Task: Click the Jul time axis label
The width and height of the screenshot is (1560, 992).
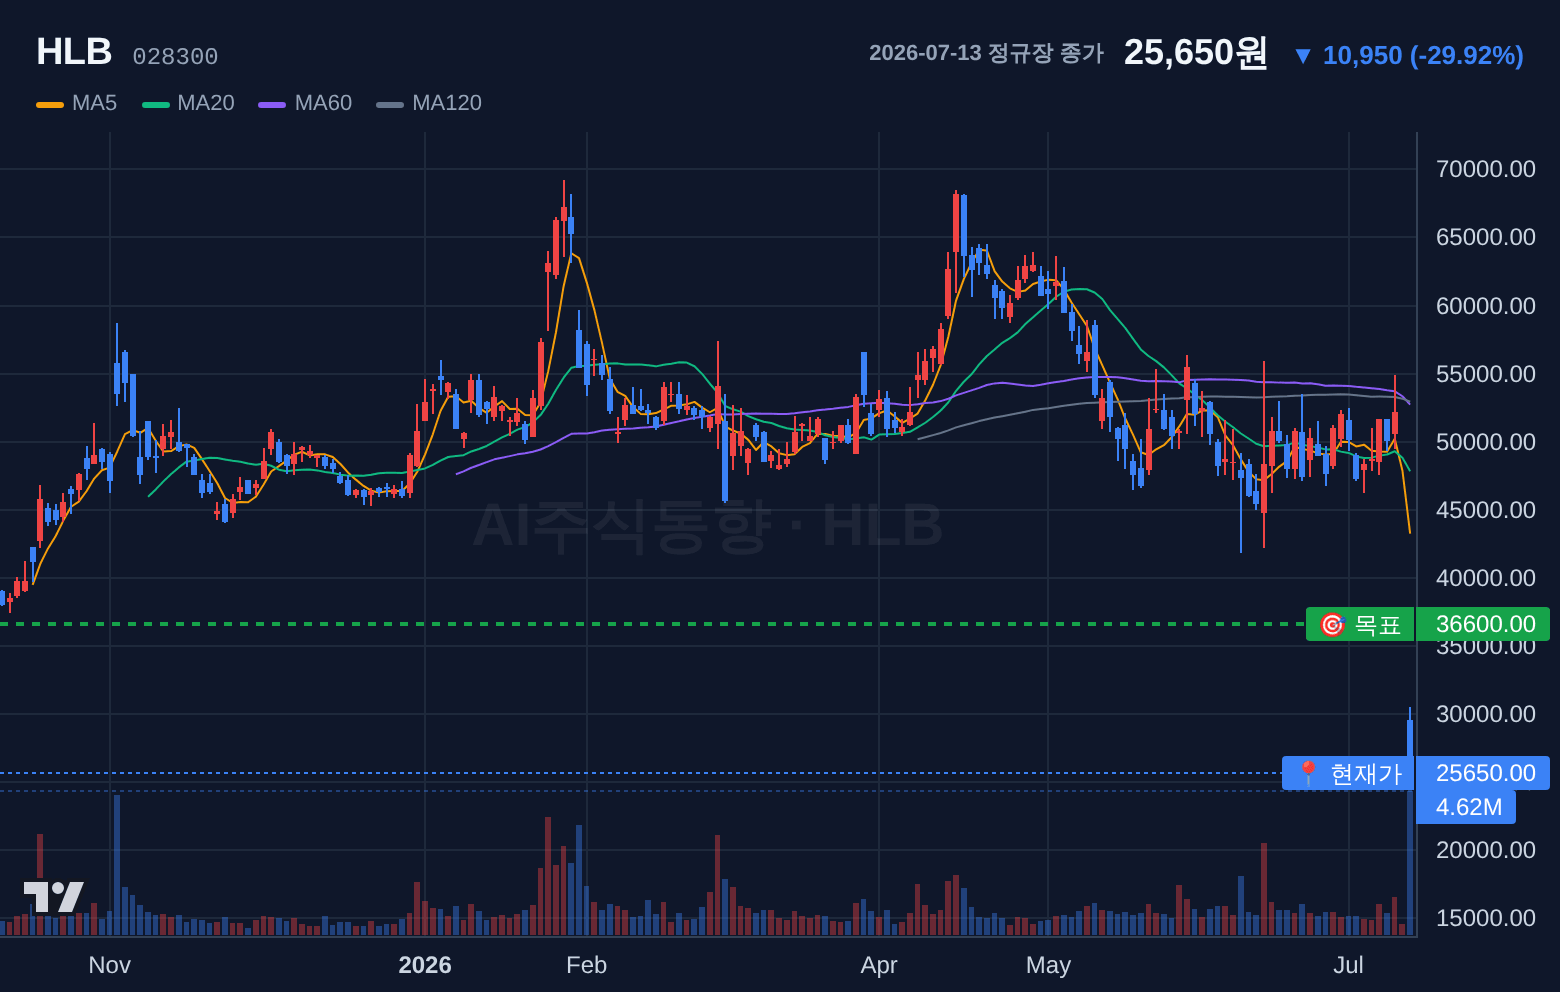Action: [1348, 965]
